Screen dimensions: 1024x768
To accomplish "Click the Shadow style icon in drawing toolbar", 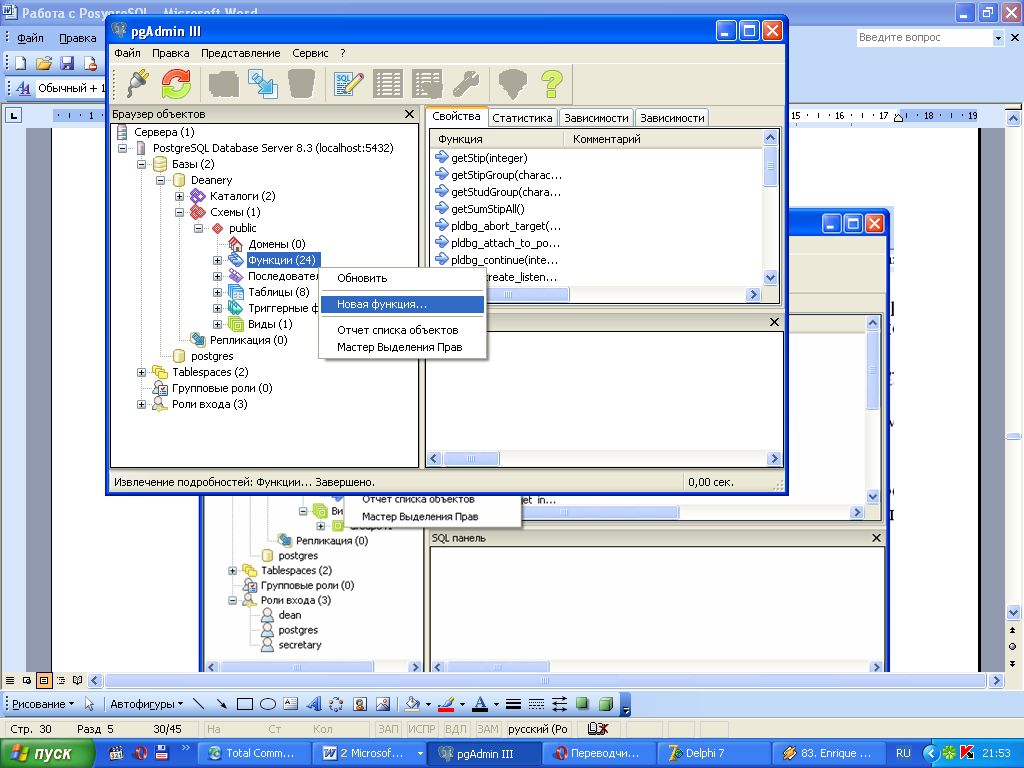I will (x=583, y=704).
